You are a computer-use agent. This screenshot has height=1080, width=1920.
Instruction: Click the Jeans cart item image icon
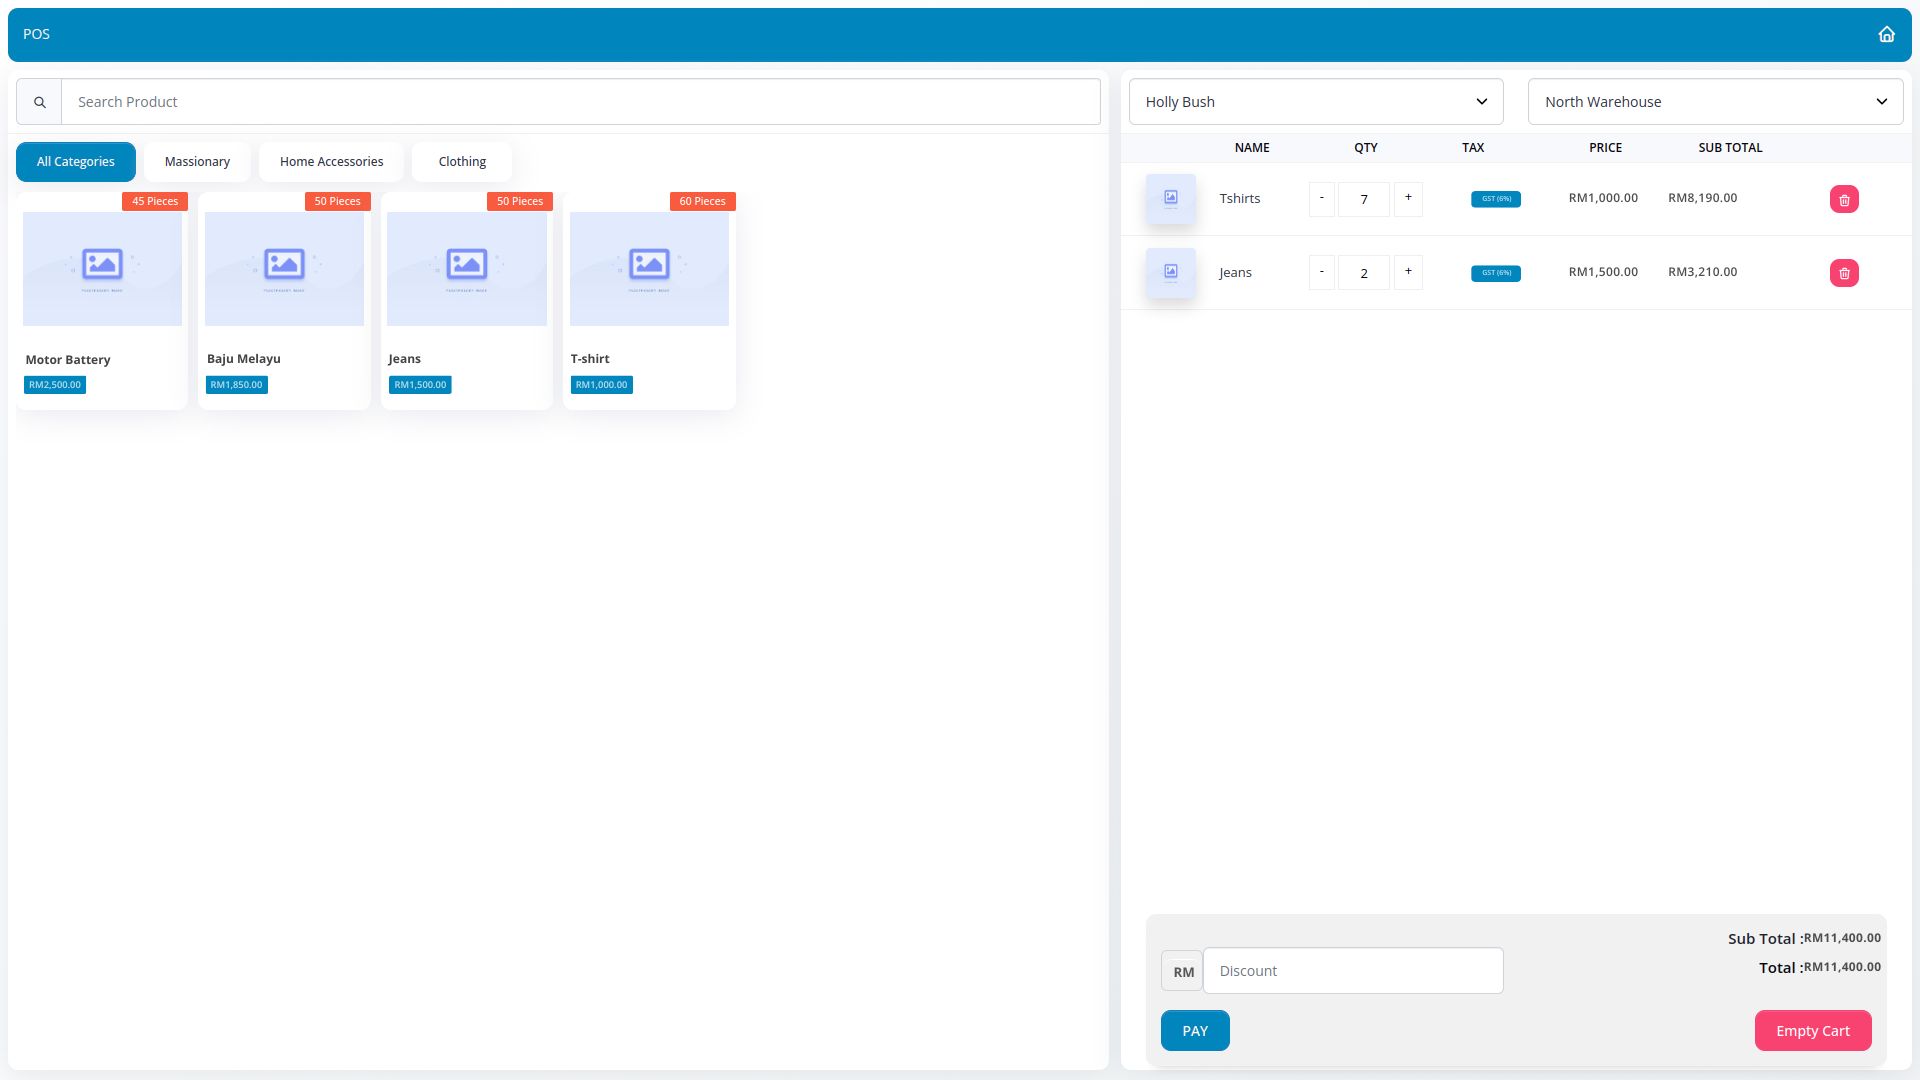1170,272
